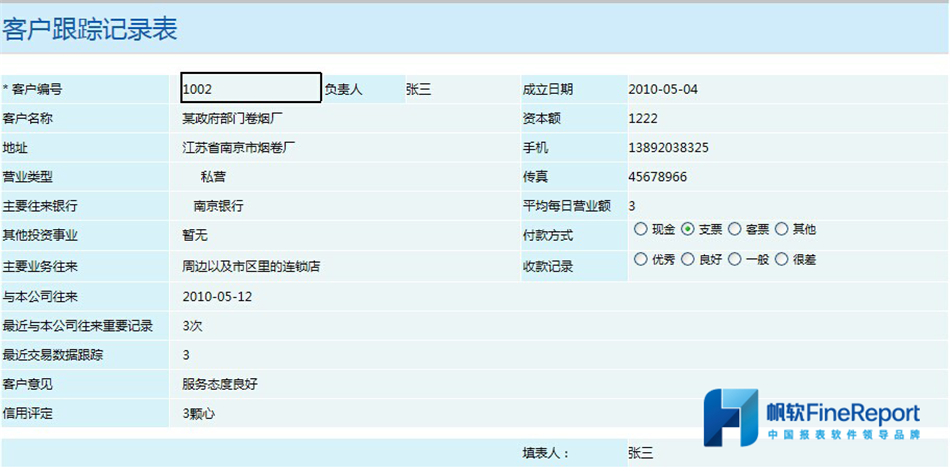Screen dimensions: 950x471
Task: Click the fax number 45678966
Action: [657, 177]
